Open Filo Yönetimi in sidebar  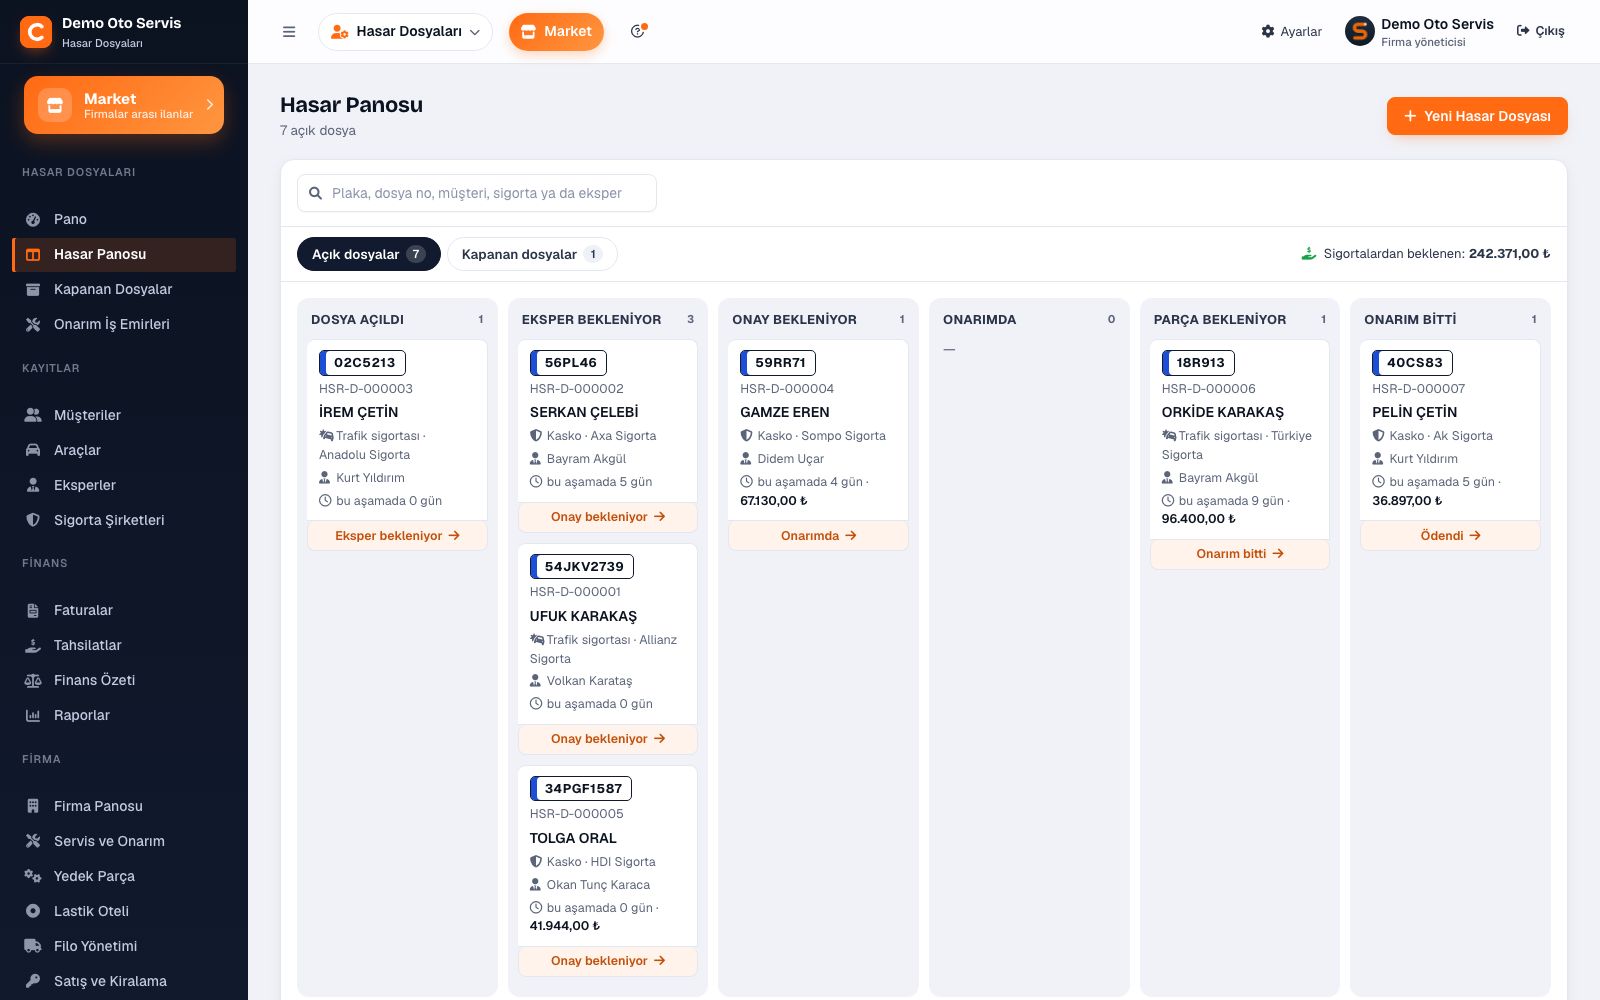coord(124,946)
